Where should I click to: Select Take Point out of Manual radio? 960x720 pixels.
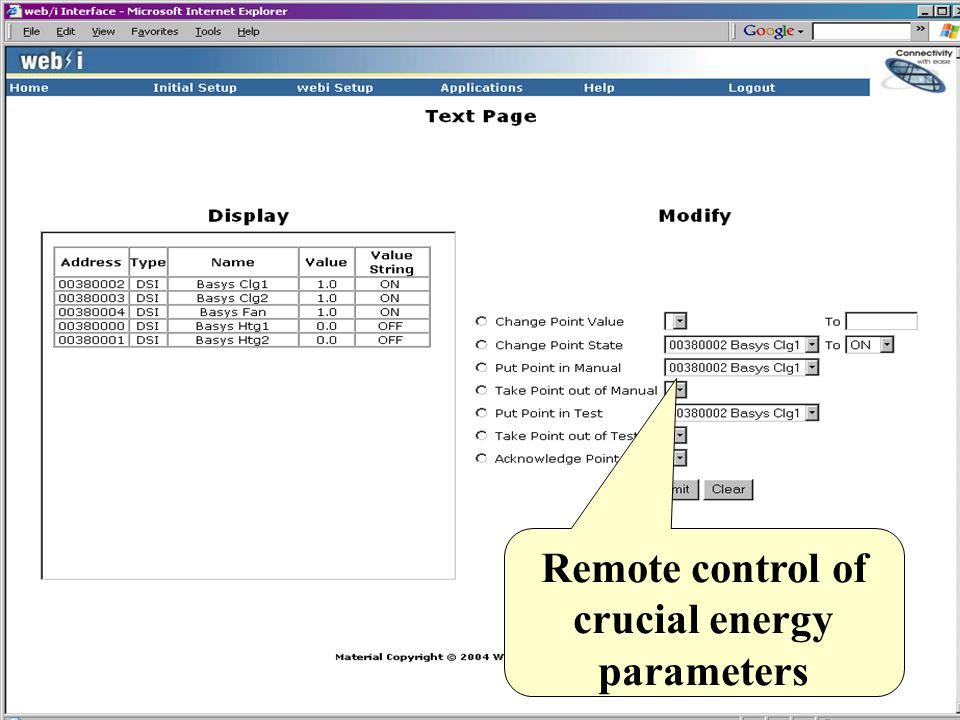(481, 389)
